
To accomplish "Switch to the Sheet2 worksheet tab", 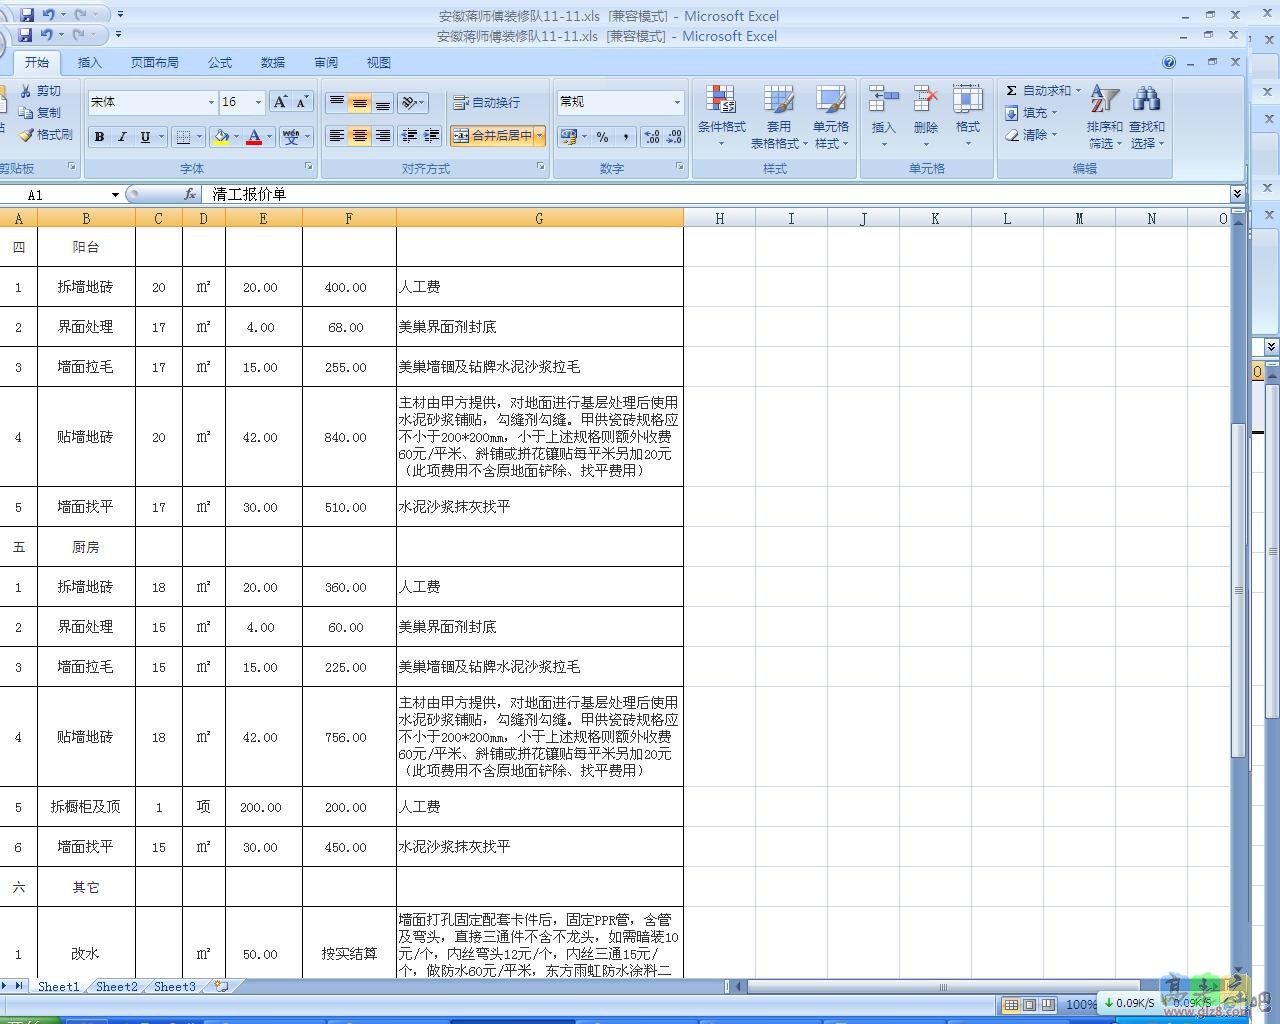I will [117, 986].
